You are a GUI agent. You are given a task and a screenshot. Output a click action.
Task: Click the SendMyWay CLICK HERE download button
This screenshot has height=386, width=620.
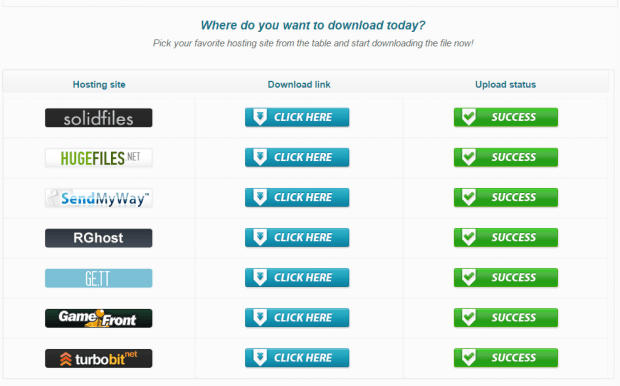297,197
